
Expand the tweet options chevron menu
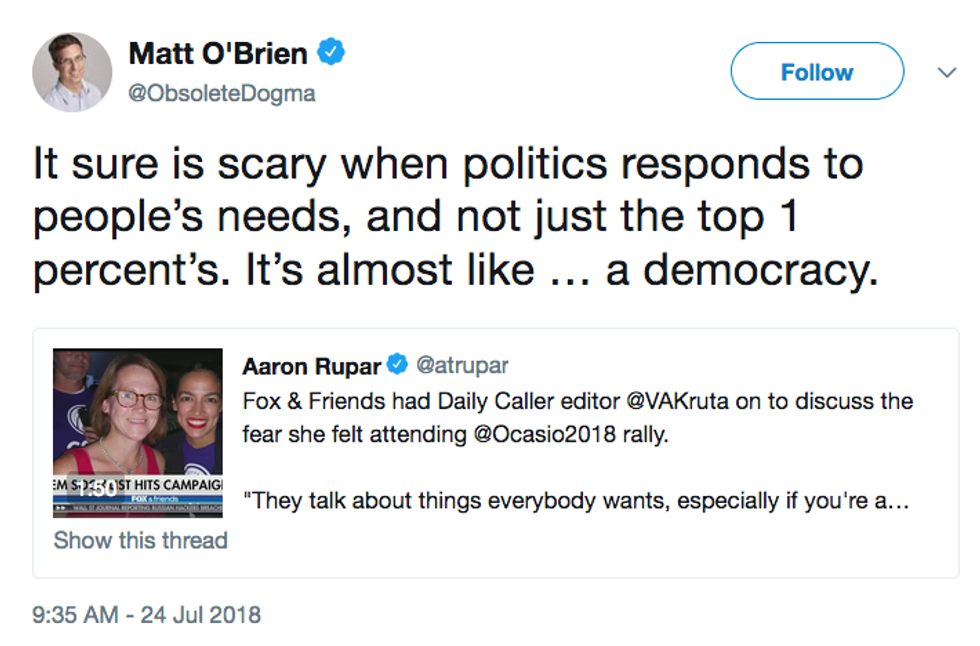coord(946,72)
